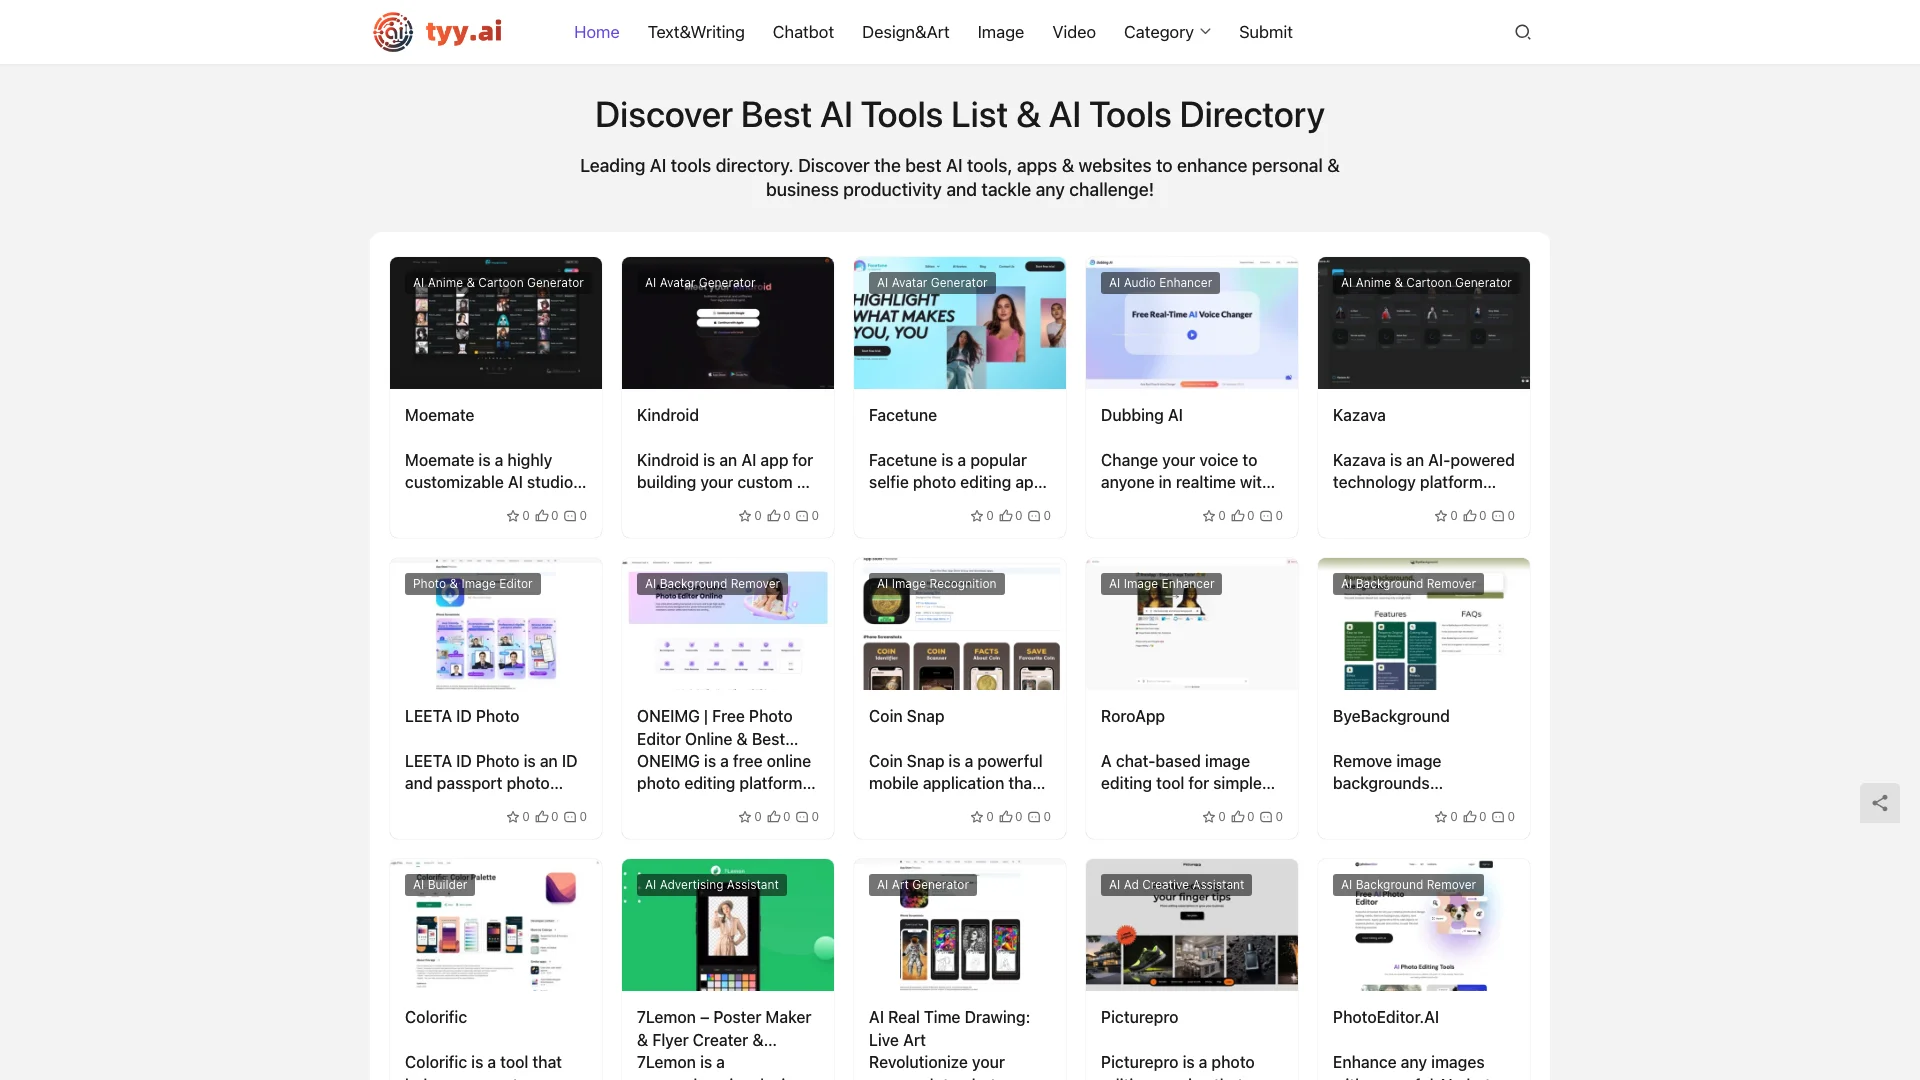Click AI Ad Creative Assistant tag
The image size is (1920, 1080).
click(1176, 885)
